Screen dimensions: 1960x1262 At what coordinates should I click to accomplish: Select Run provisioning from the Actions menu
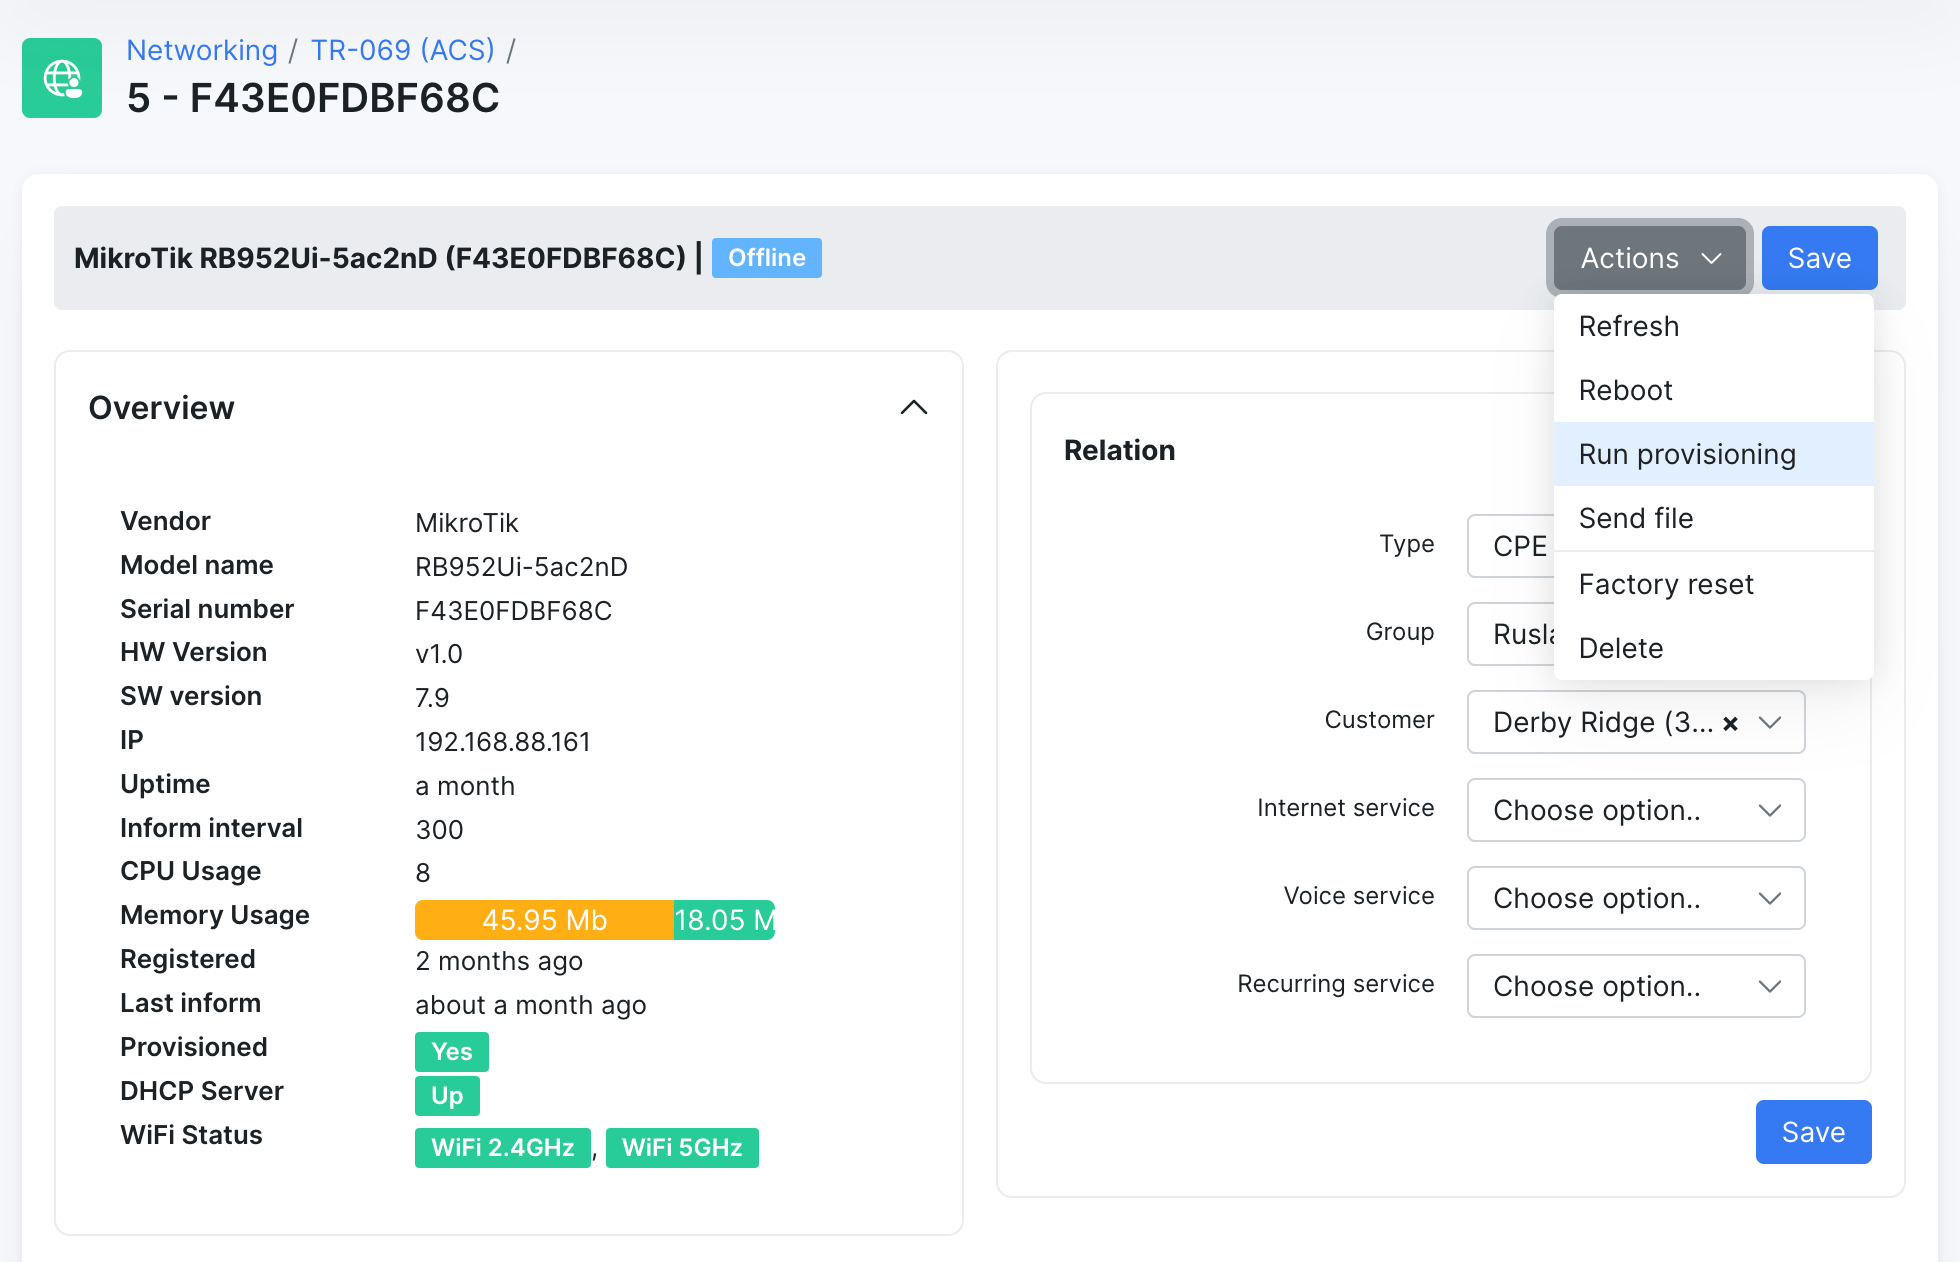pos(1687,453)
